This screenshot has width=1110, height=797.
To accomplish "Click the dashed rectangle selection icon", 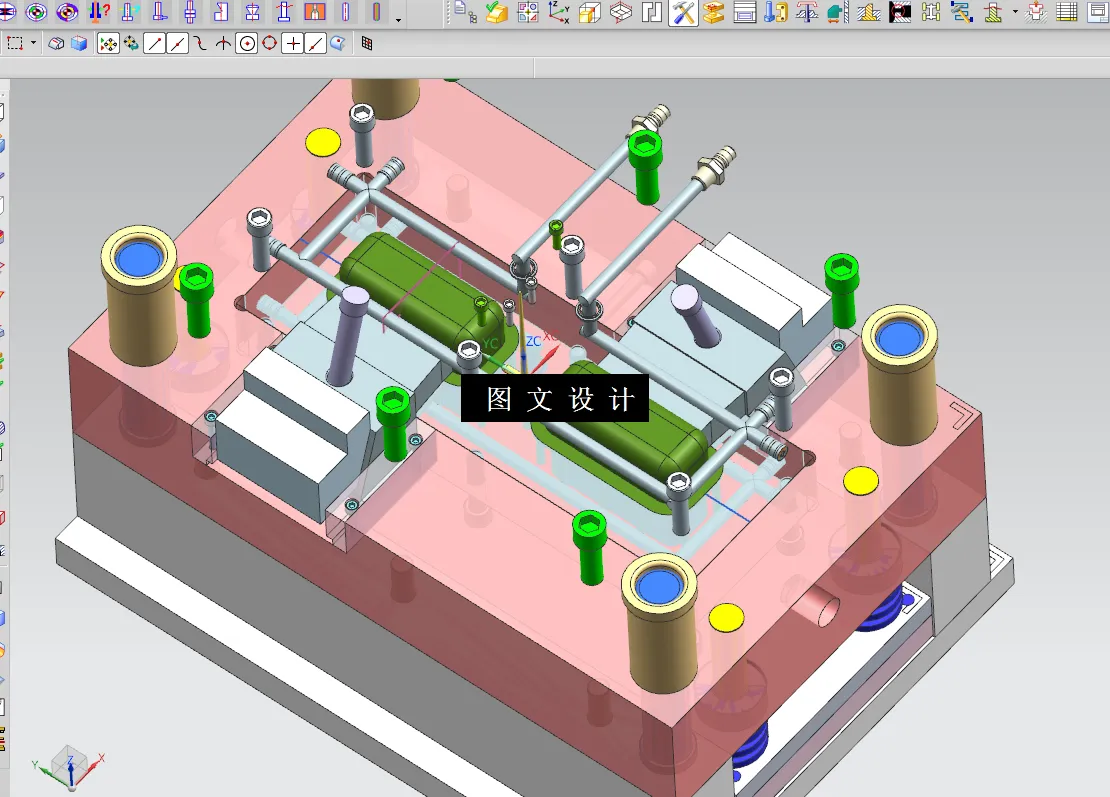I will tap(15, 44).
